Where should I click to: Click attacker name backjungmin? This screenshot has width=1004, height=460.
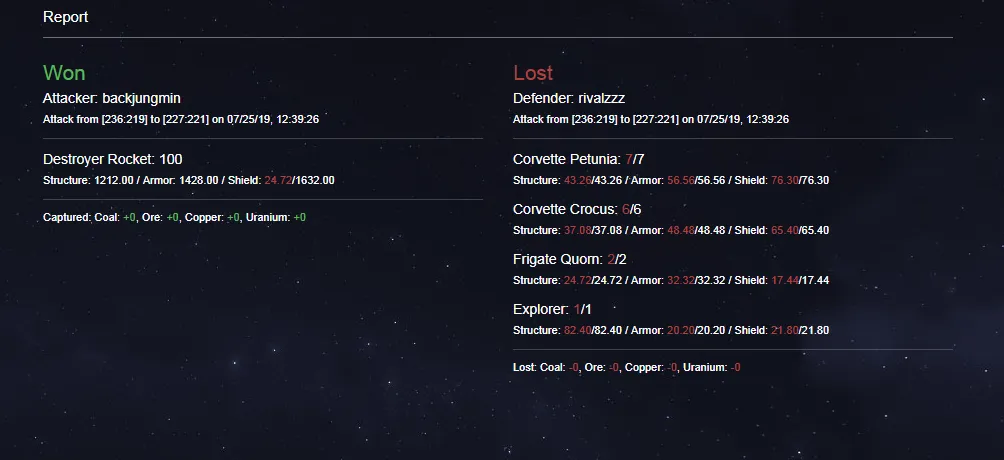[x=142, y=99]
